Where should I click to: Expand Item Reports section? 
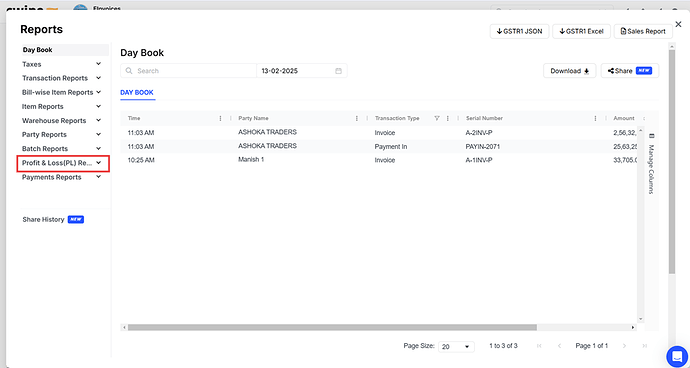(x=62, y=107)
